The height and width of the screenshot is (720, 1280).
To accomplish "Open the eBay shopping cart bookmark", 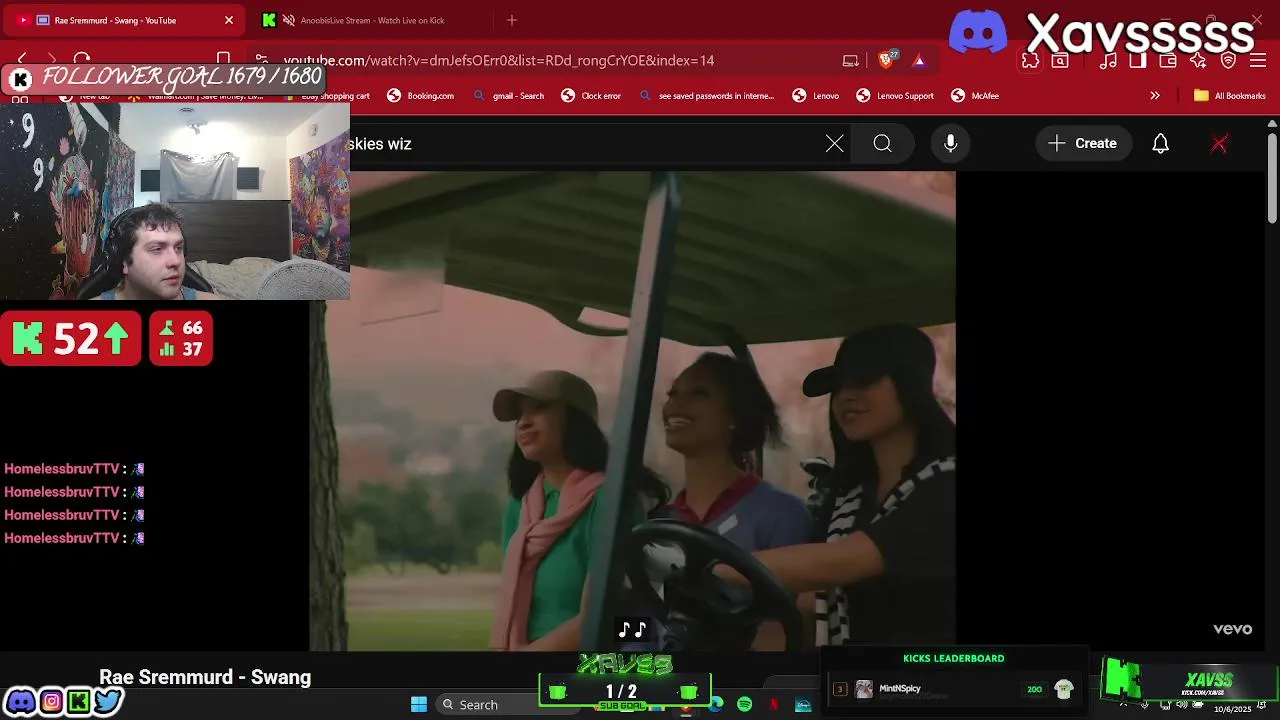I will point(327,96).
